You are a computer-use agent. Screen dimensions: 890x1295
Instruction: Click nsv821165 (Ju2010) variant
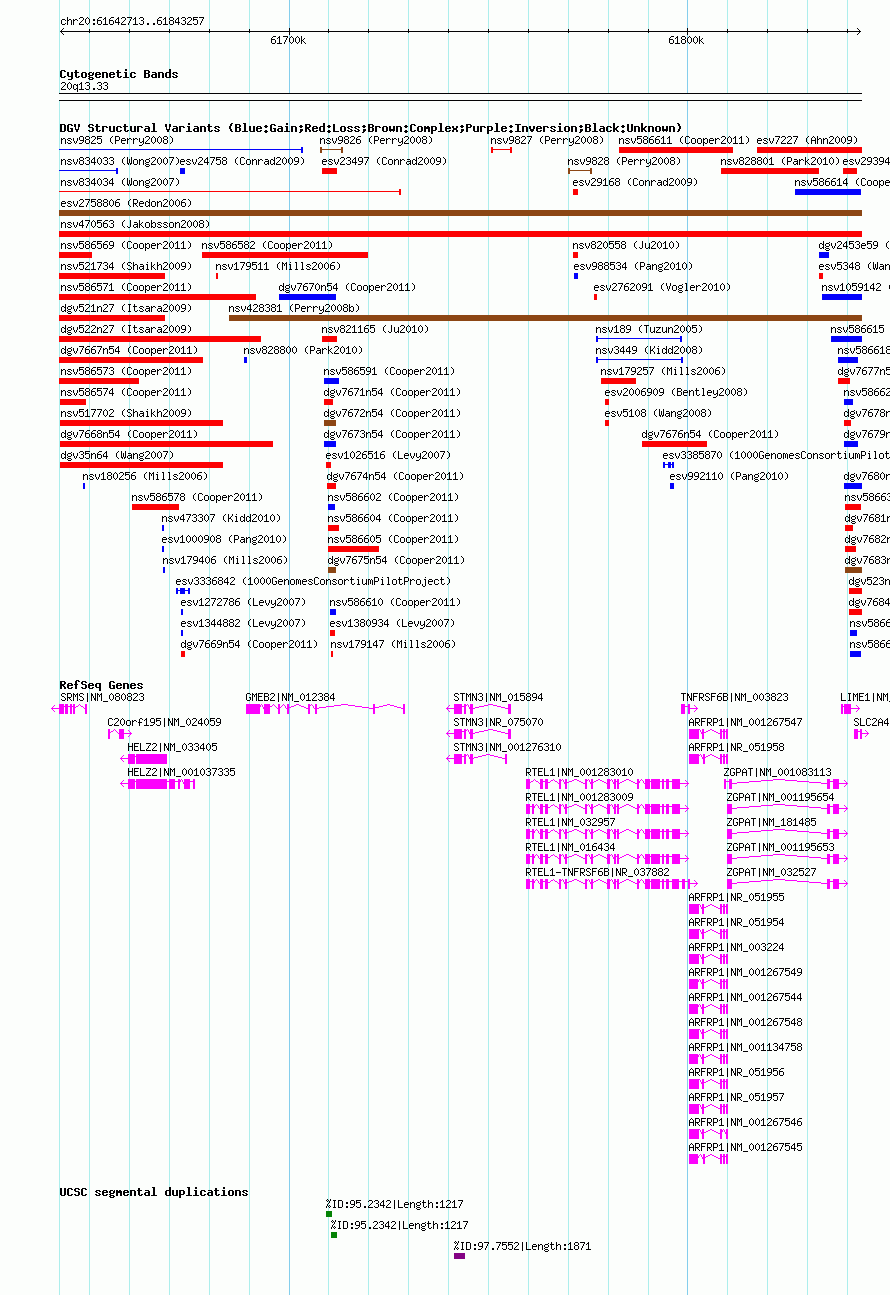329,339
